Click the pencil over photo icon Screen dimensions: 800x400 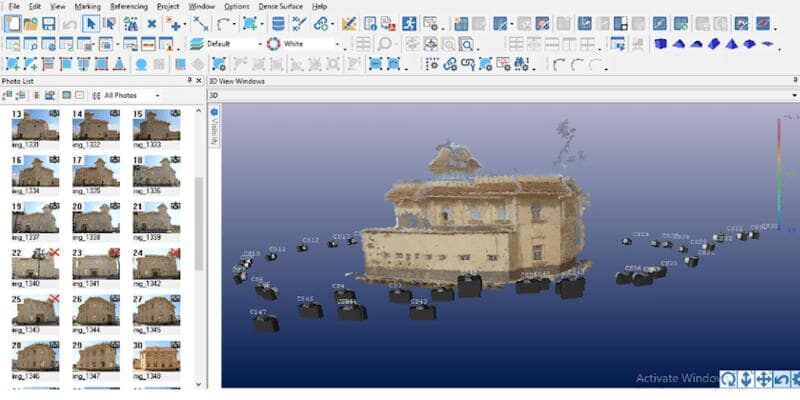(x=349, y=23)
